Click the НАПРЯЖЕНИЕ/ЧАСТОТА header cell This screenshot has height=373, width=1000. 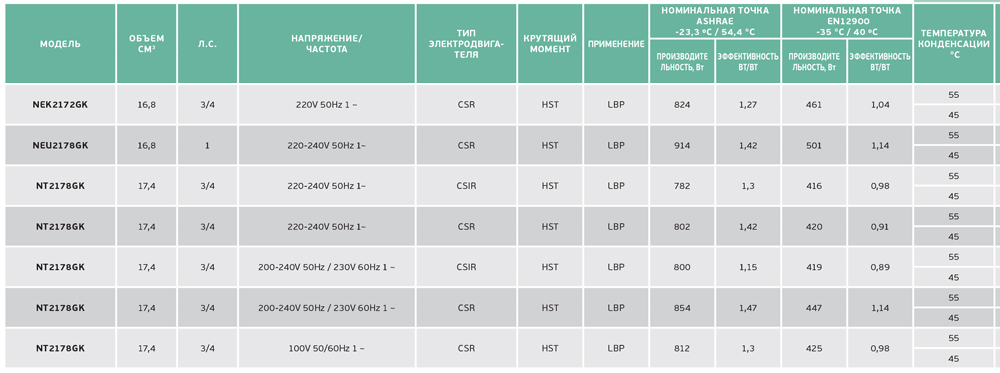click(x=327, y=44)
